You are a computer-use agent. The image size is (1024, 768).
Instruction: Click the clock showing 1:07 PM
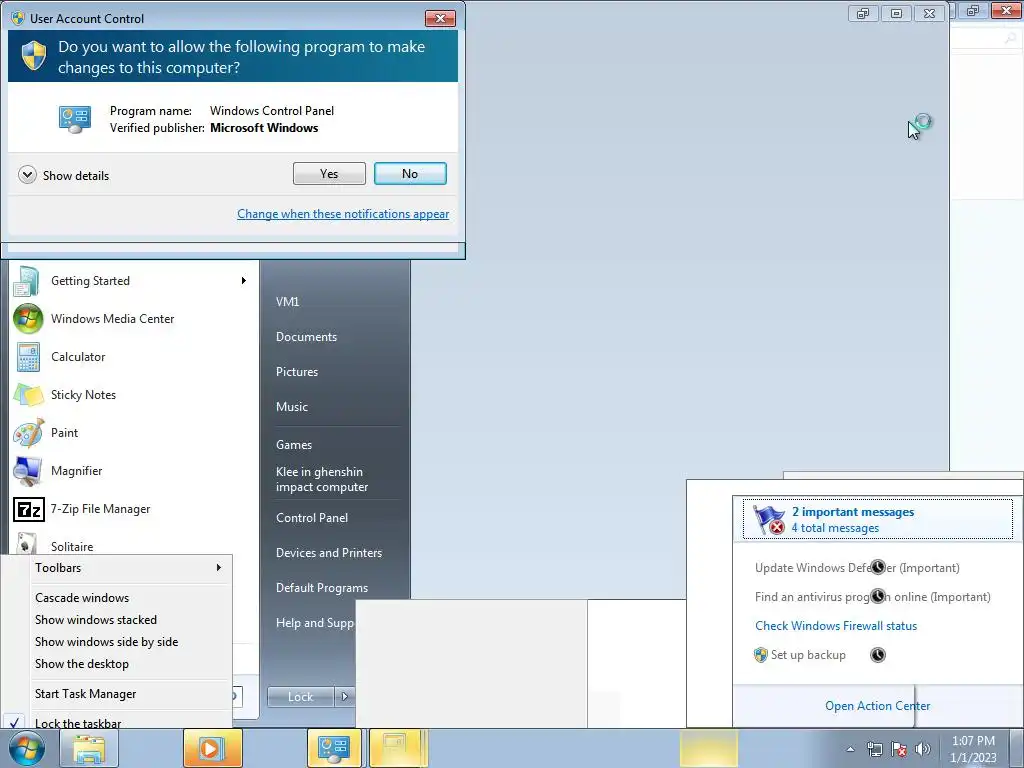click(x=973, y=741)
